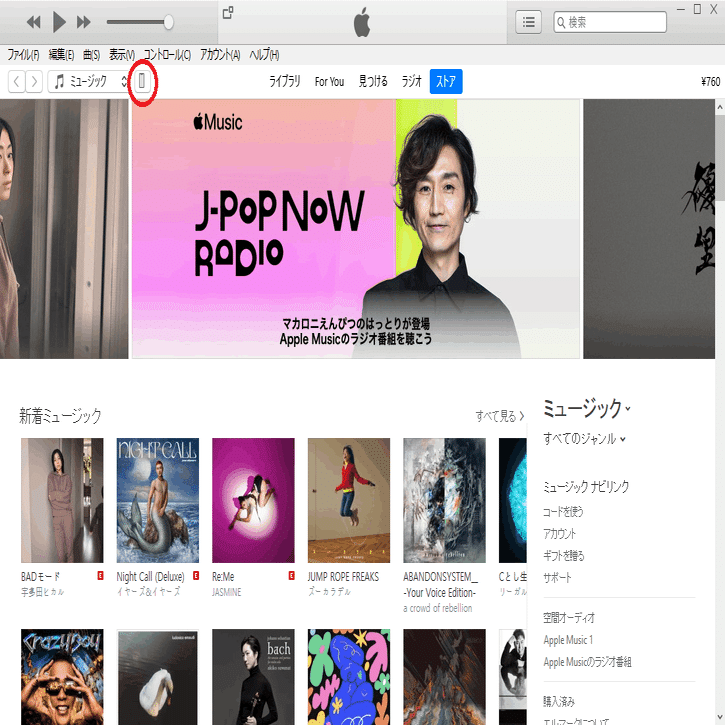Open the ABANDONSYSTEM_ album cover
725x725 pixels.
(444, 500)
